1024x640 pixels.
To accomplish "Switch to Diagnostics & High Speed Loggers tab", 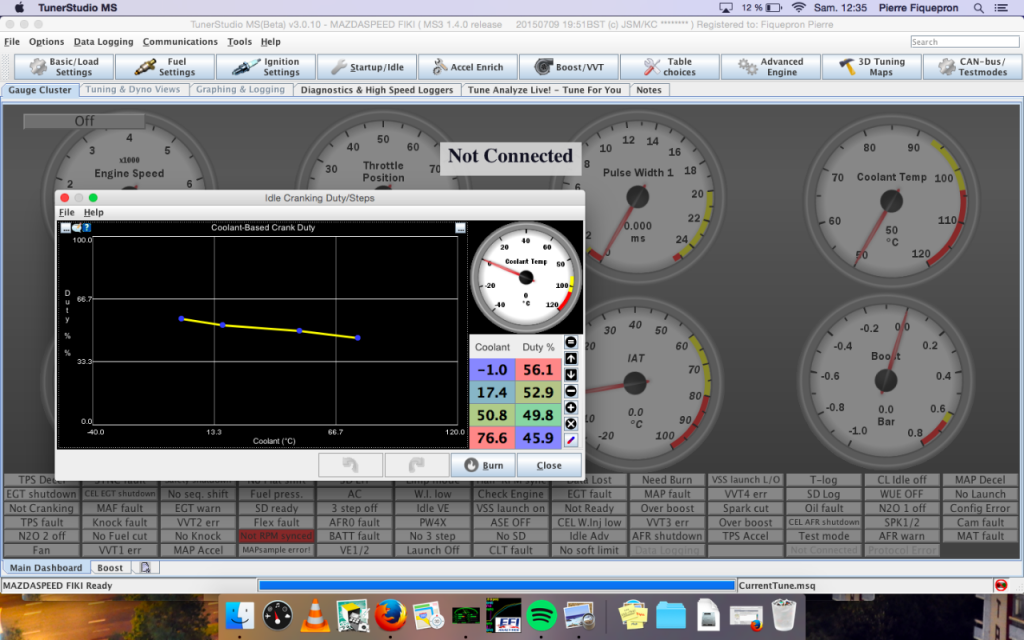I will tap(377, 90).
